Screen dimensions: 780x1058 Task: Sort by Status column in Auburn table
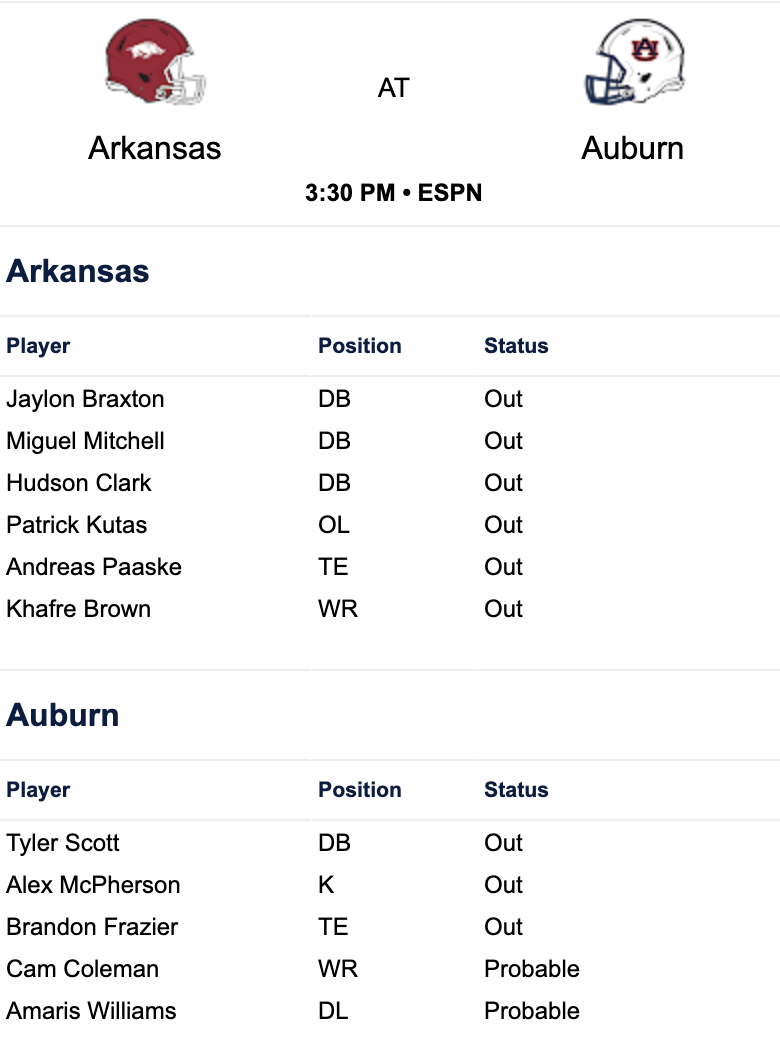[516, 790]
